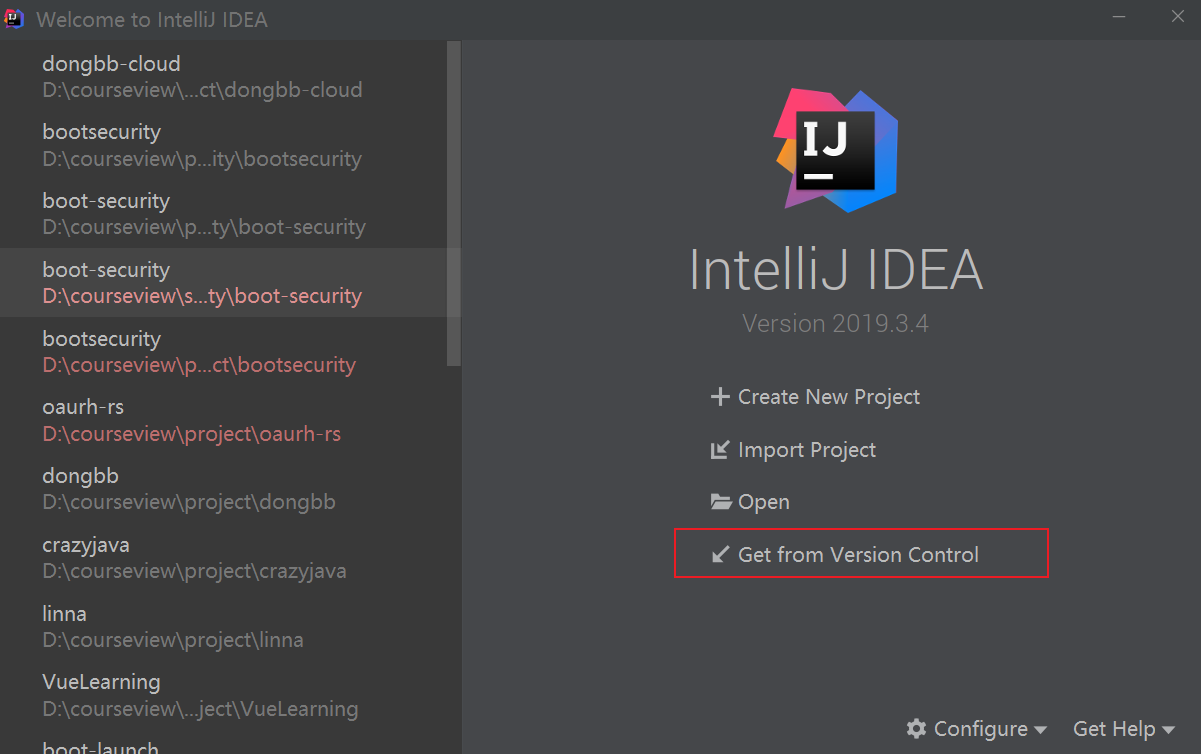Expand the Get Help dropdown arrow

[x=1168, y=730]
